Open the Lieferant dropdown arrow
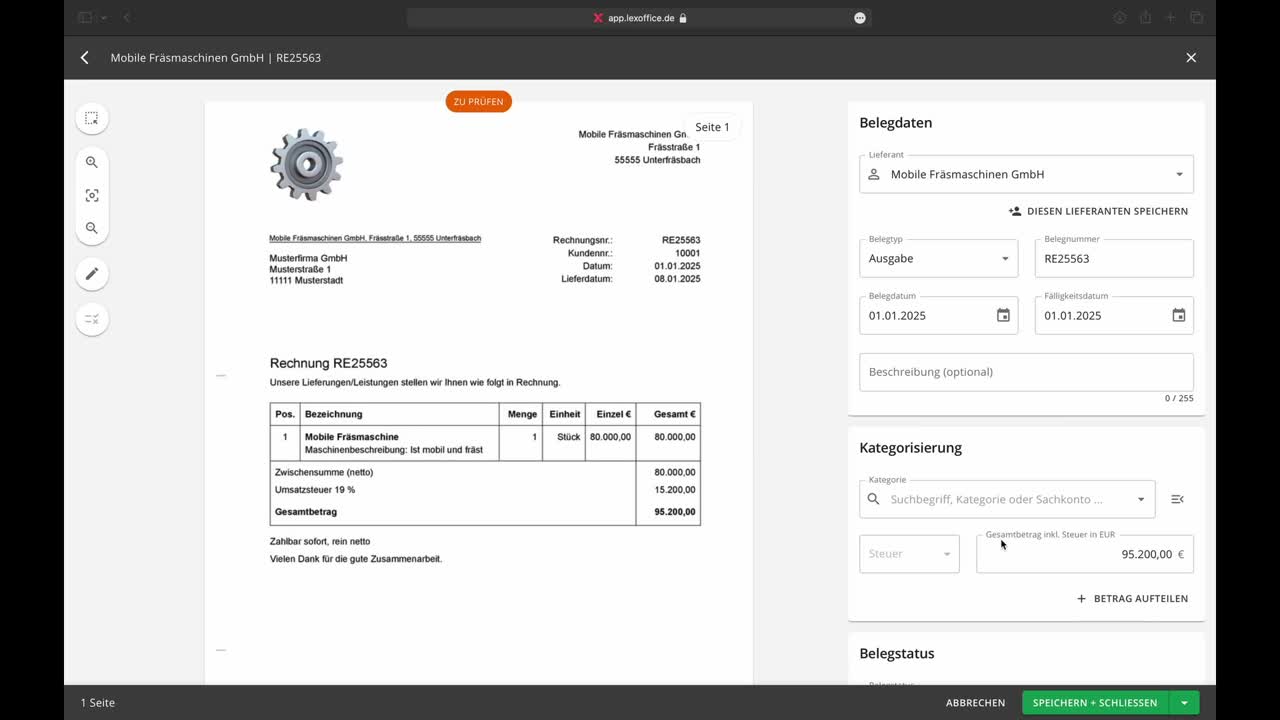Screen dimensions: 1280x720 point(1179,174)
